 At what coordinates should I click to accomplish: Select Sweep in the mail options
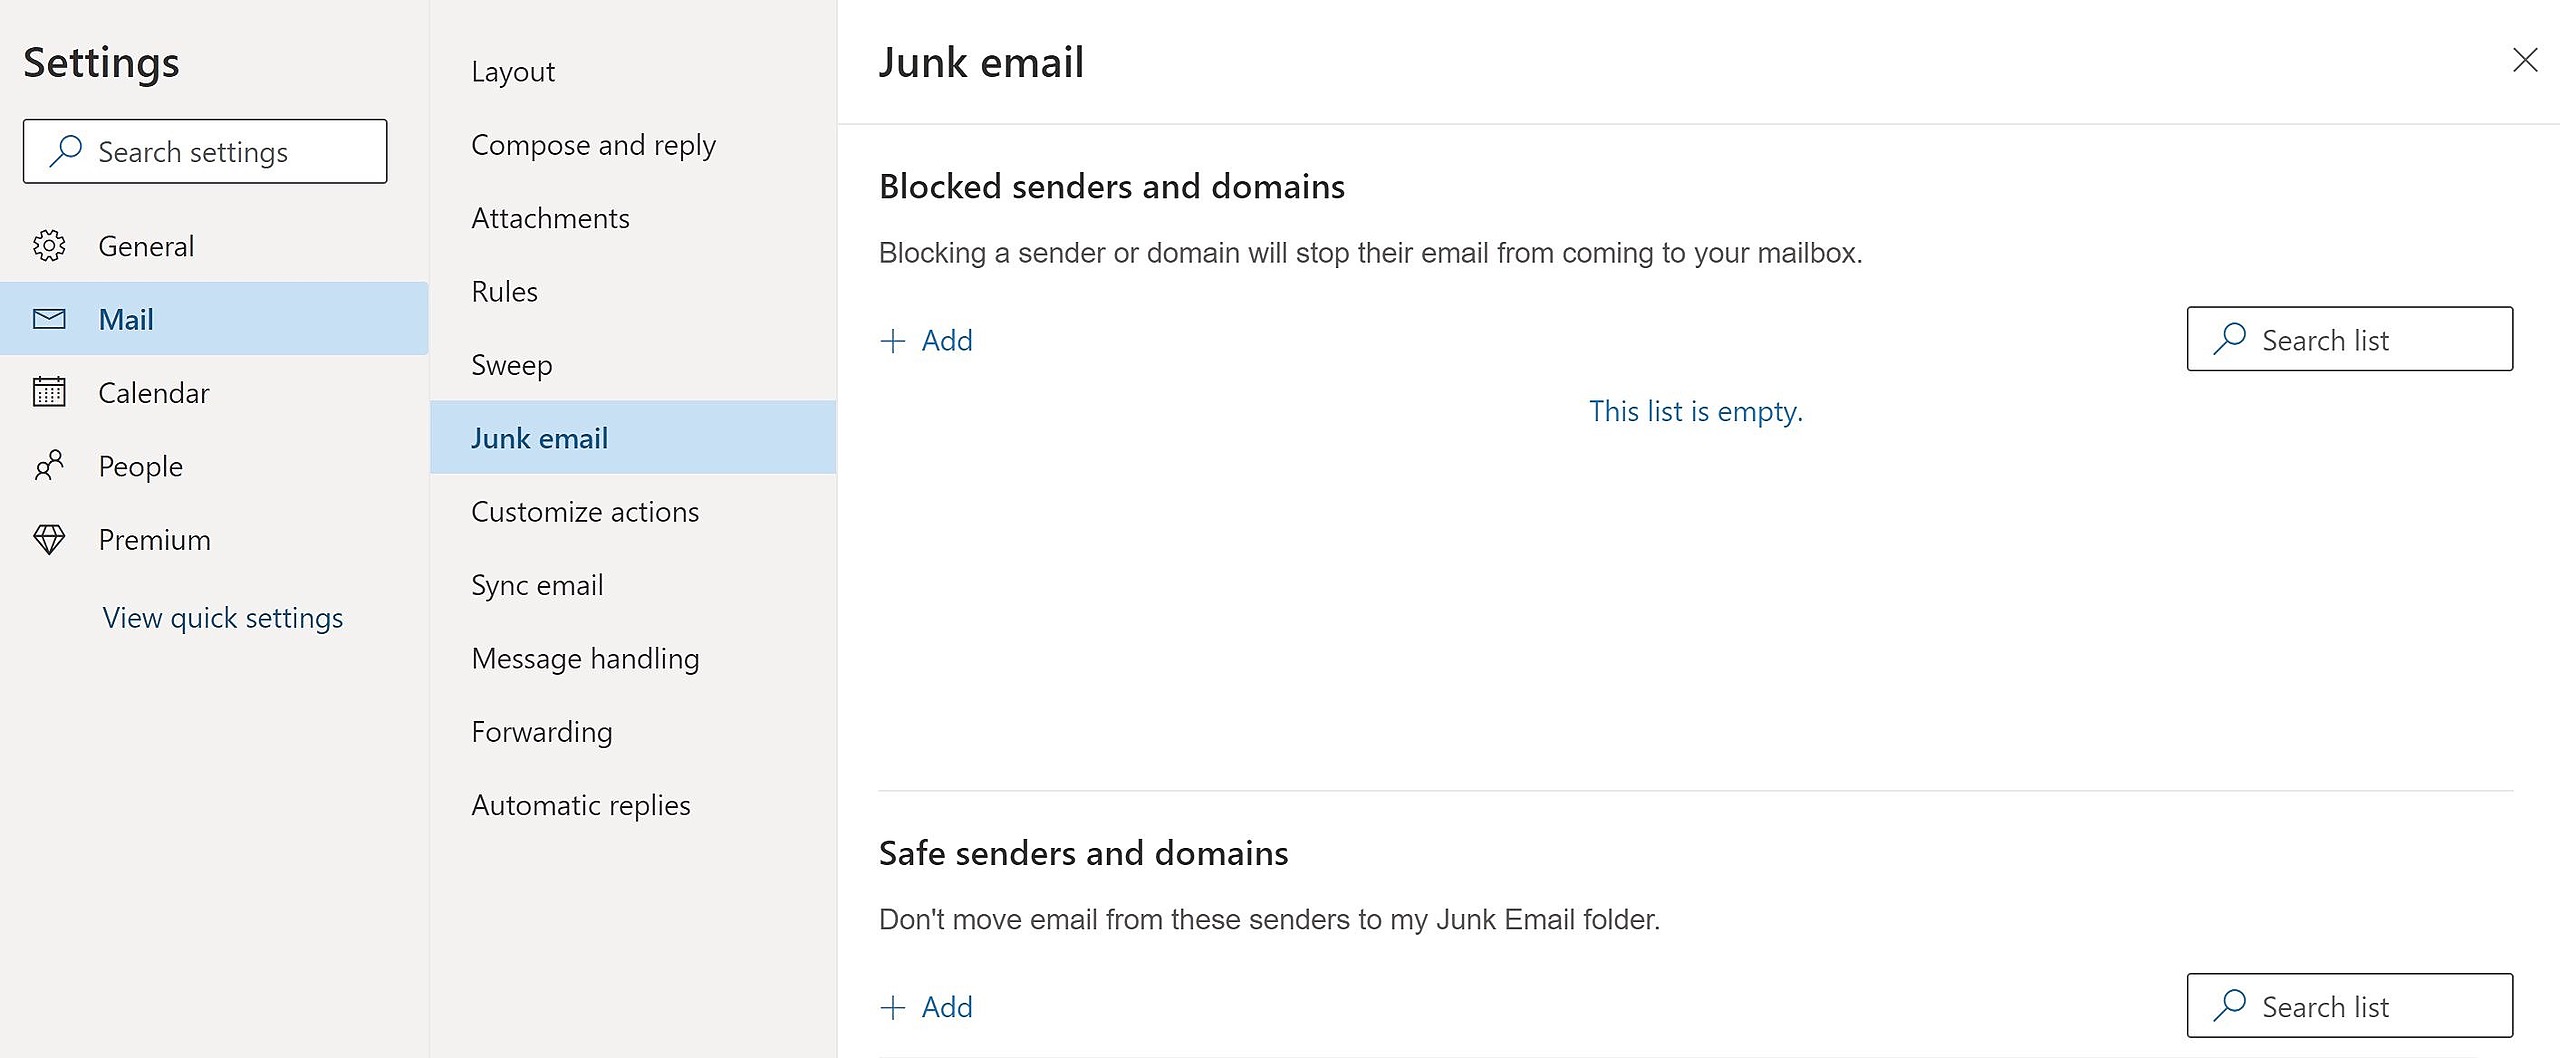512,365
